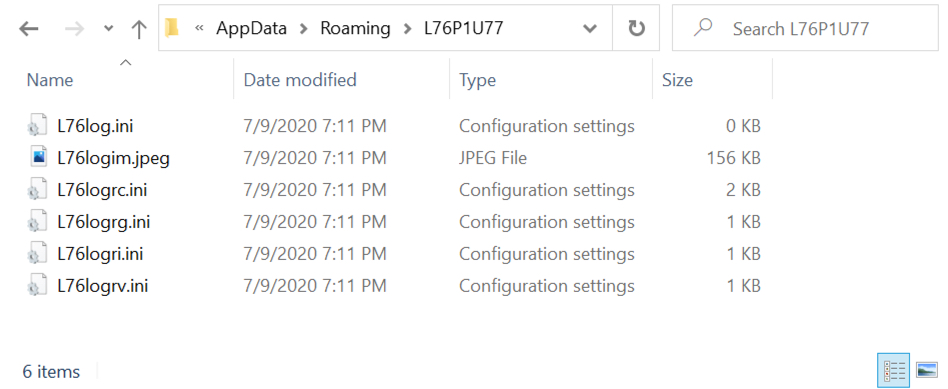
Task: Expand the address bar history dropdown
Action: tap(589, 28)
